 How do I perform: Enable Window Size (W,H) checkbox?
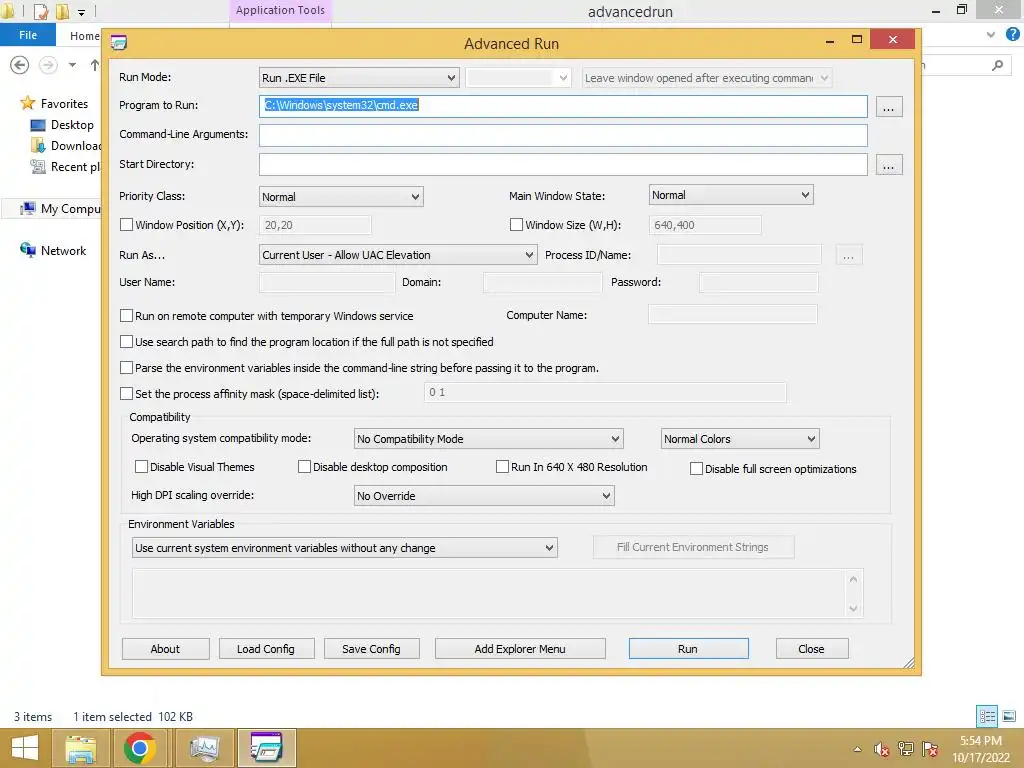point(517,225)
